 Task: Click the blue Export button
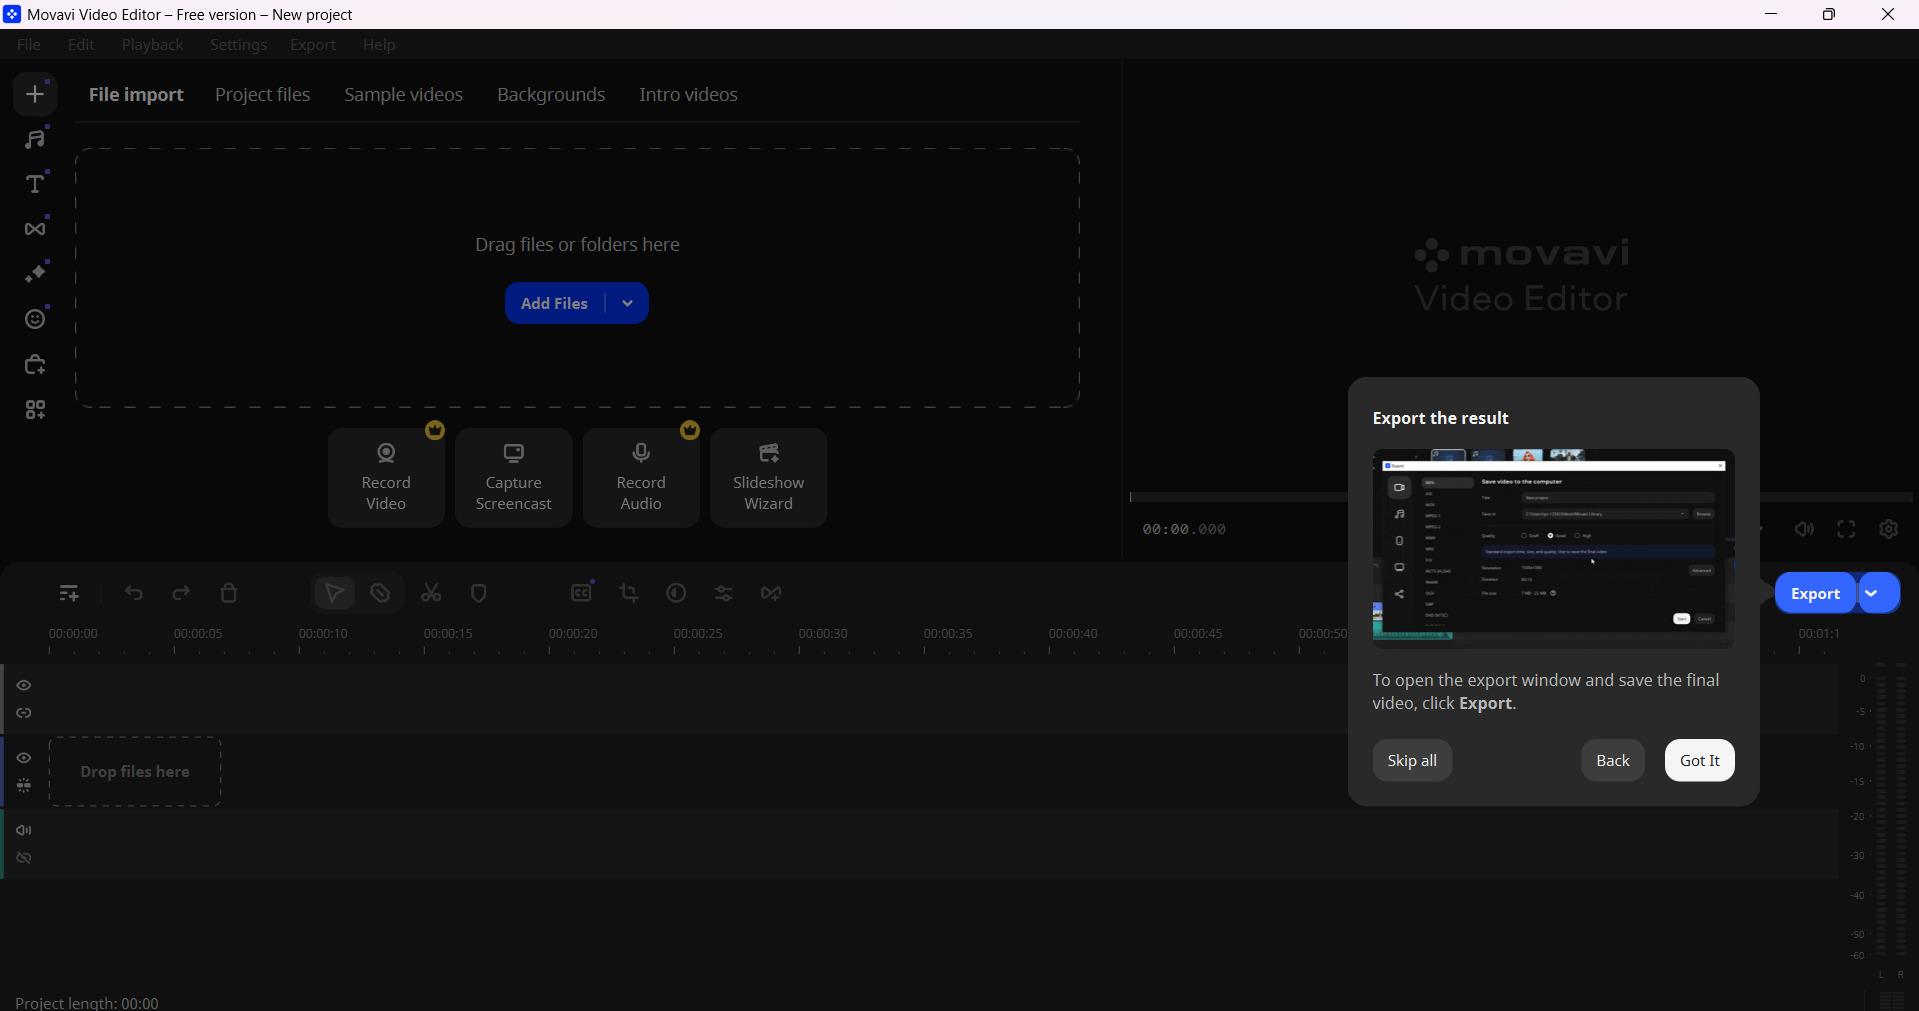(1815, 594)
